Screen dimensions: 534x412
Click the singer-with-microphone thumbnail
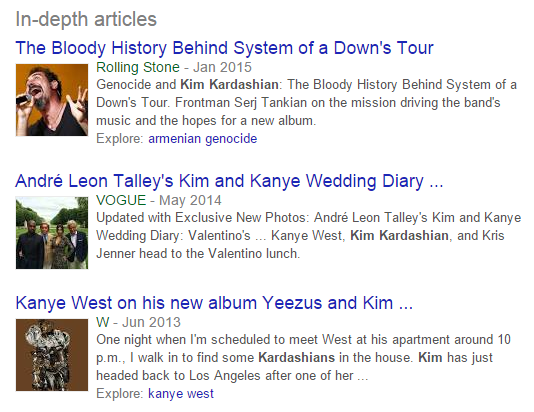coord(52,100)
